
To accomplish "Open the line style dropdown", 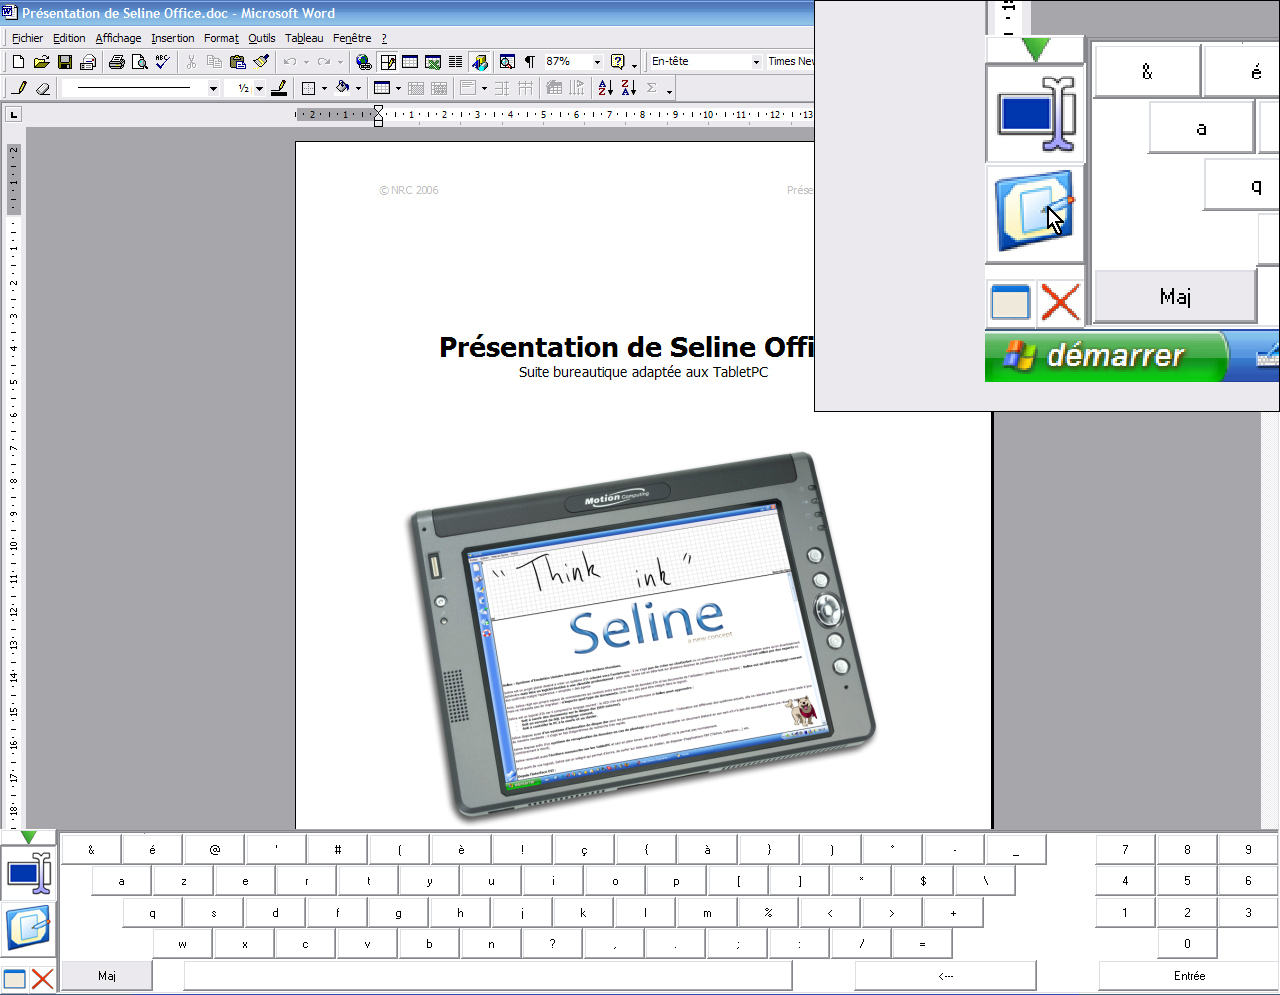I will click(212, 88).
